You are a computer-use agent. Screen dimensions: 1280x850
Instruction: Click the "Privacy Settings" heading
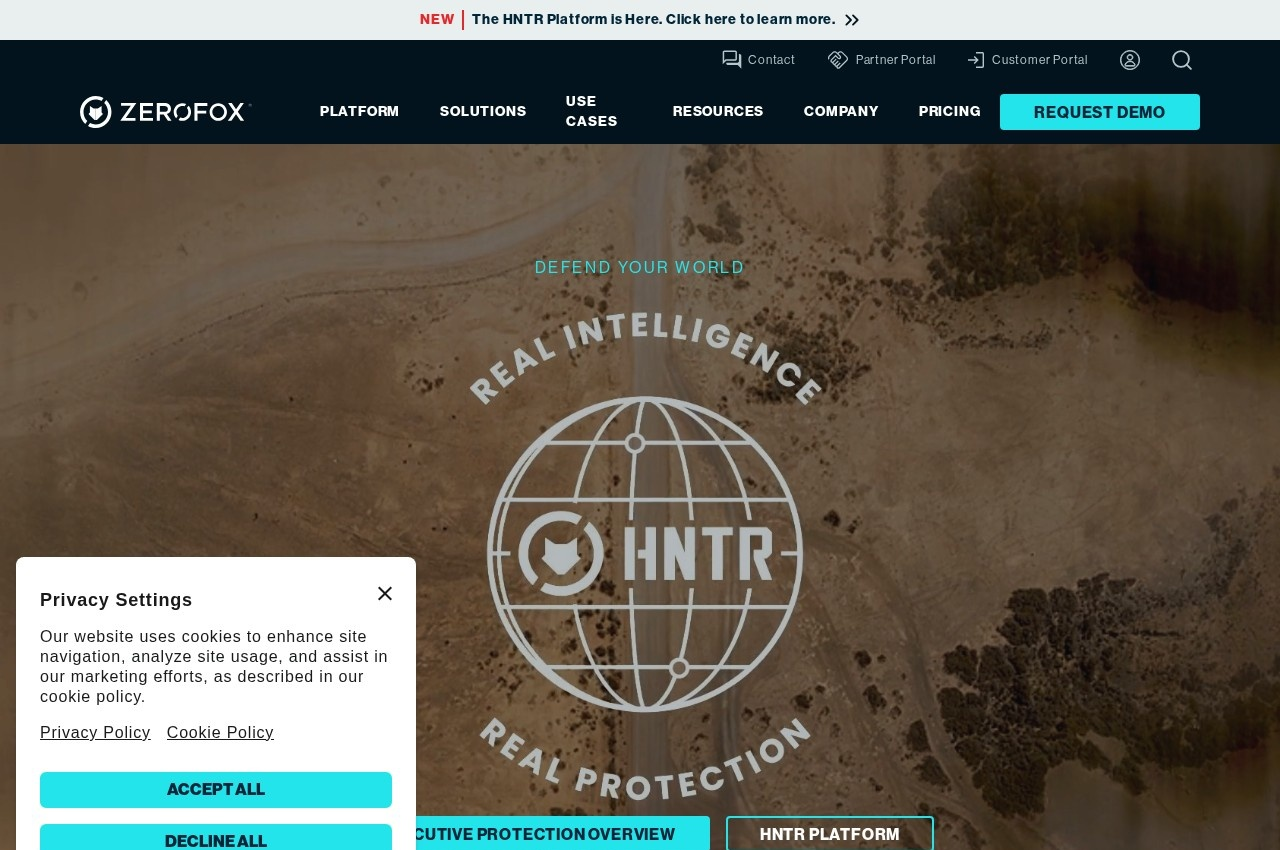pos(116,600)
